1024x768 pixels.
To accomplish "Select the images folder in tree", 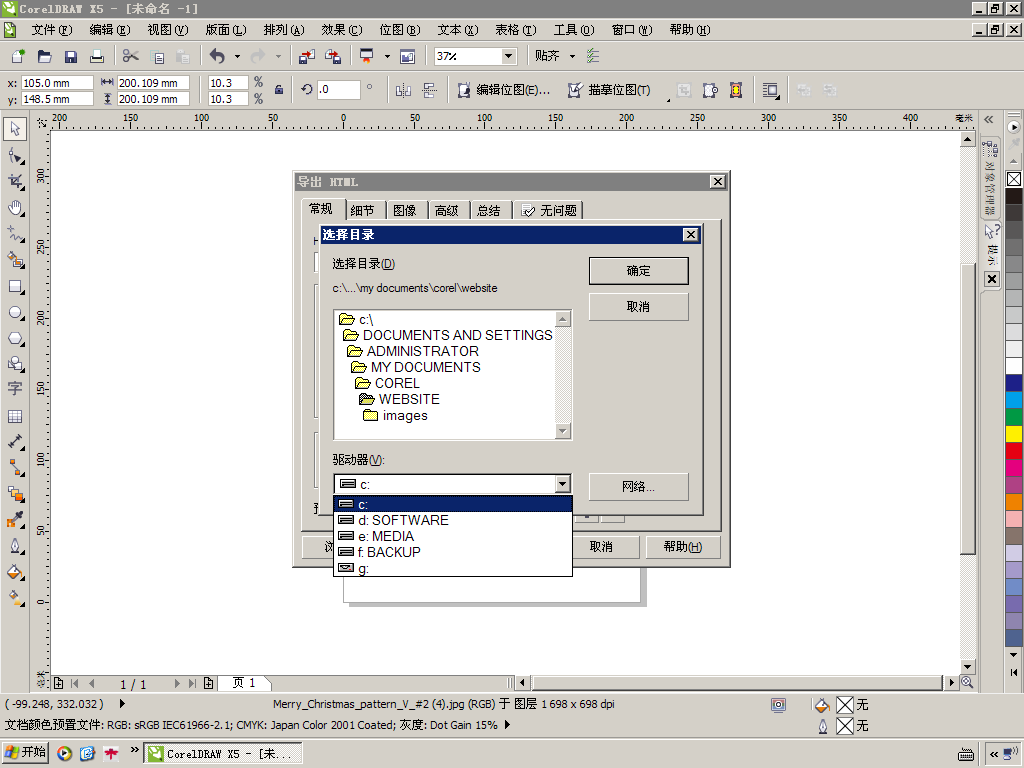I will [x=396, y=415].
